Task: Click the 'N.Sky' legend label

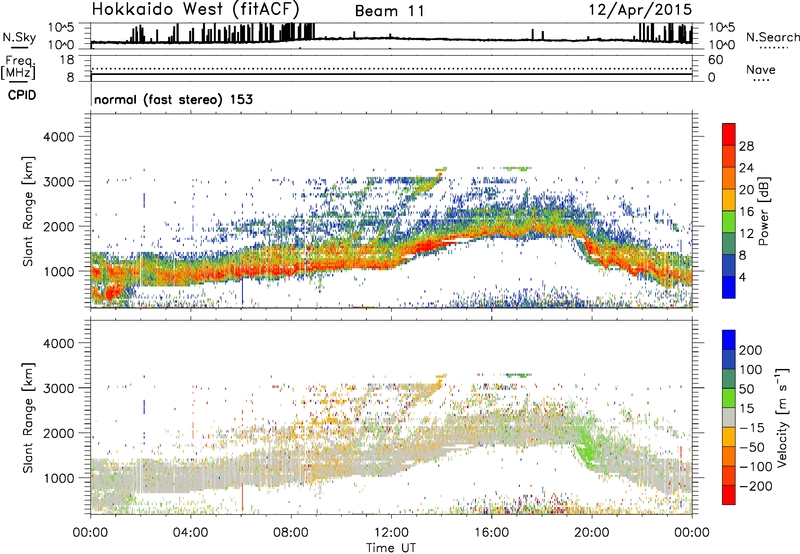Action: (19, 37)
